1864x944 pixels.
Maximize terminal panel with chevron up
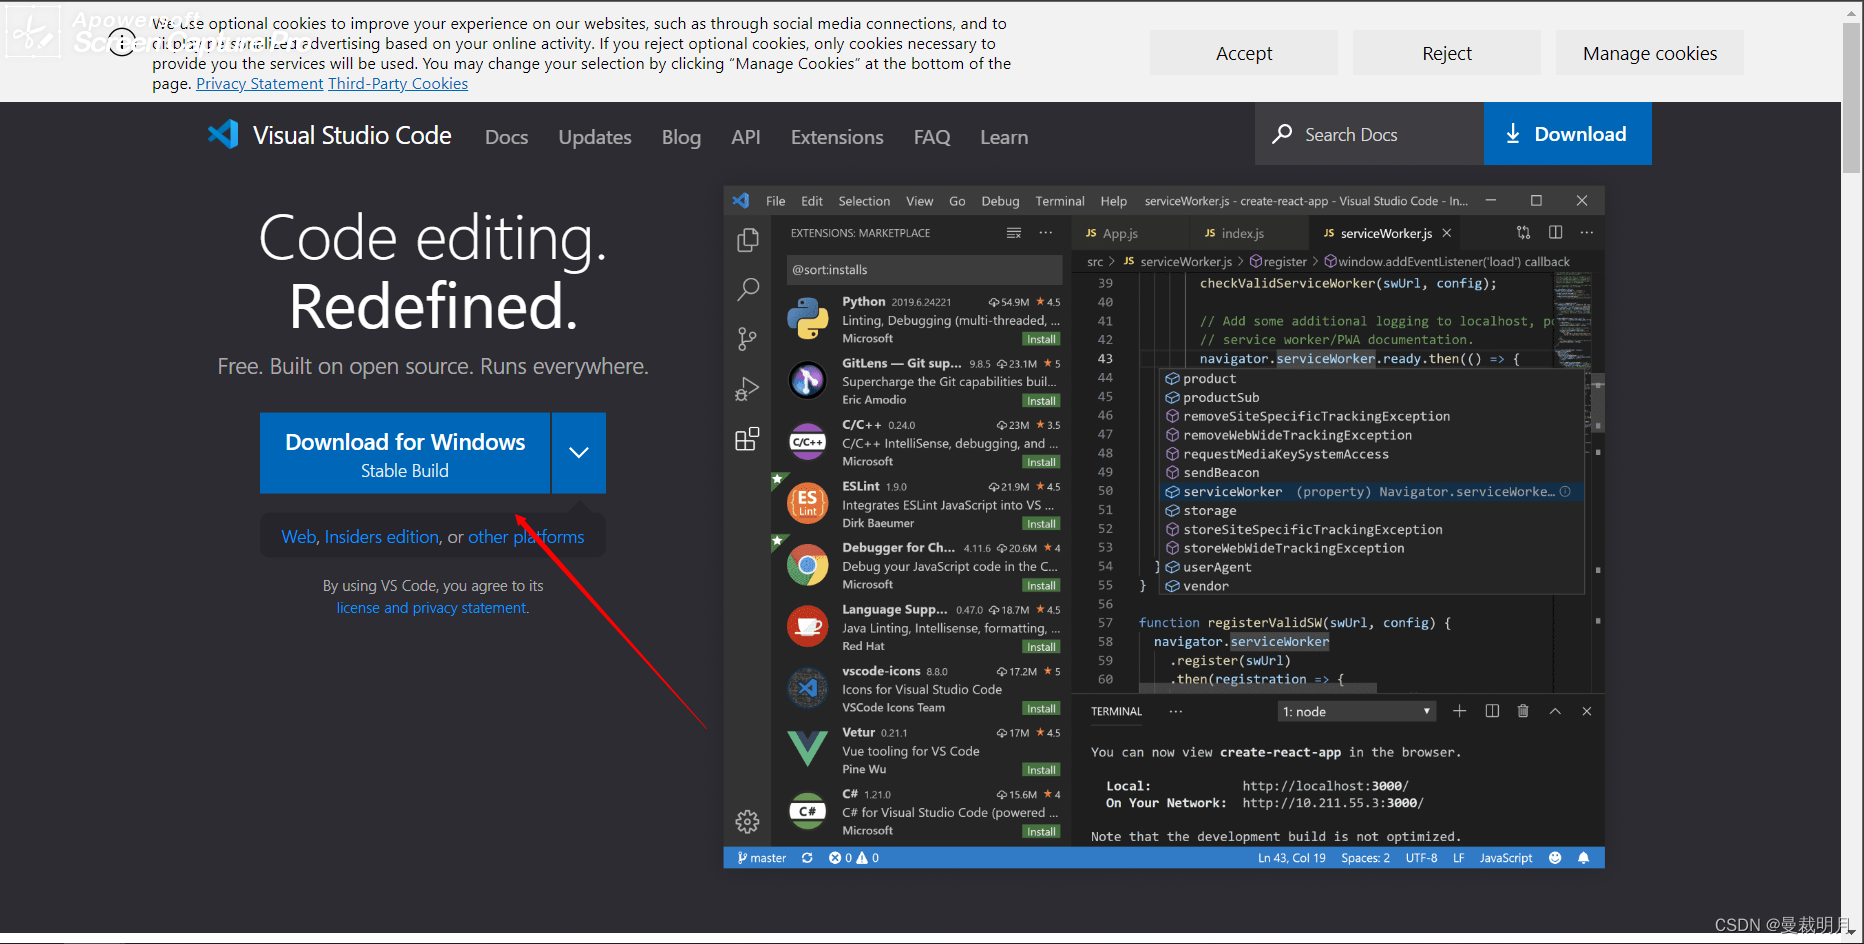1555,711
